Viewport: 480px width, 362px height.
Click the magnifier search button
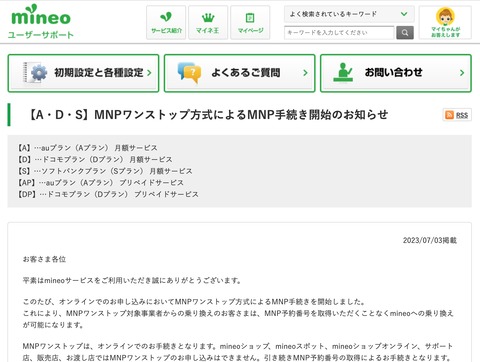click(x=405, y=33)
